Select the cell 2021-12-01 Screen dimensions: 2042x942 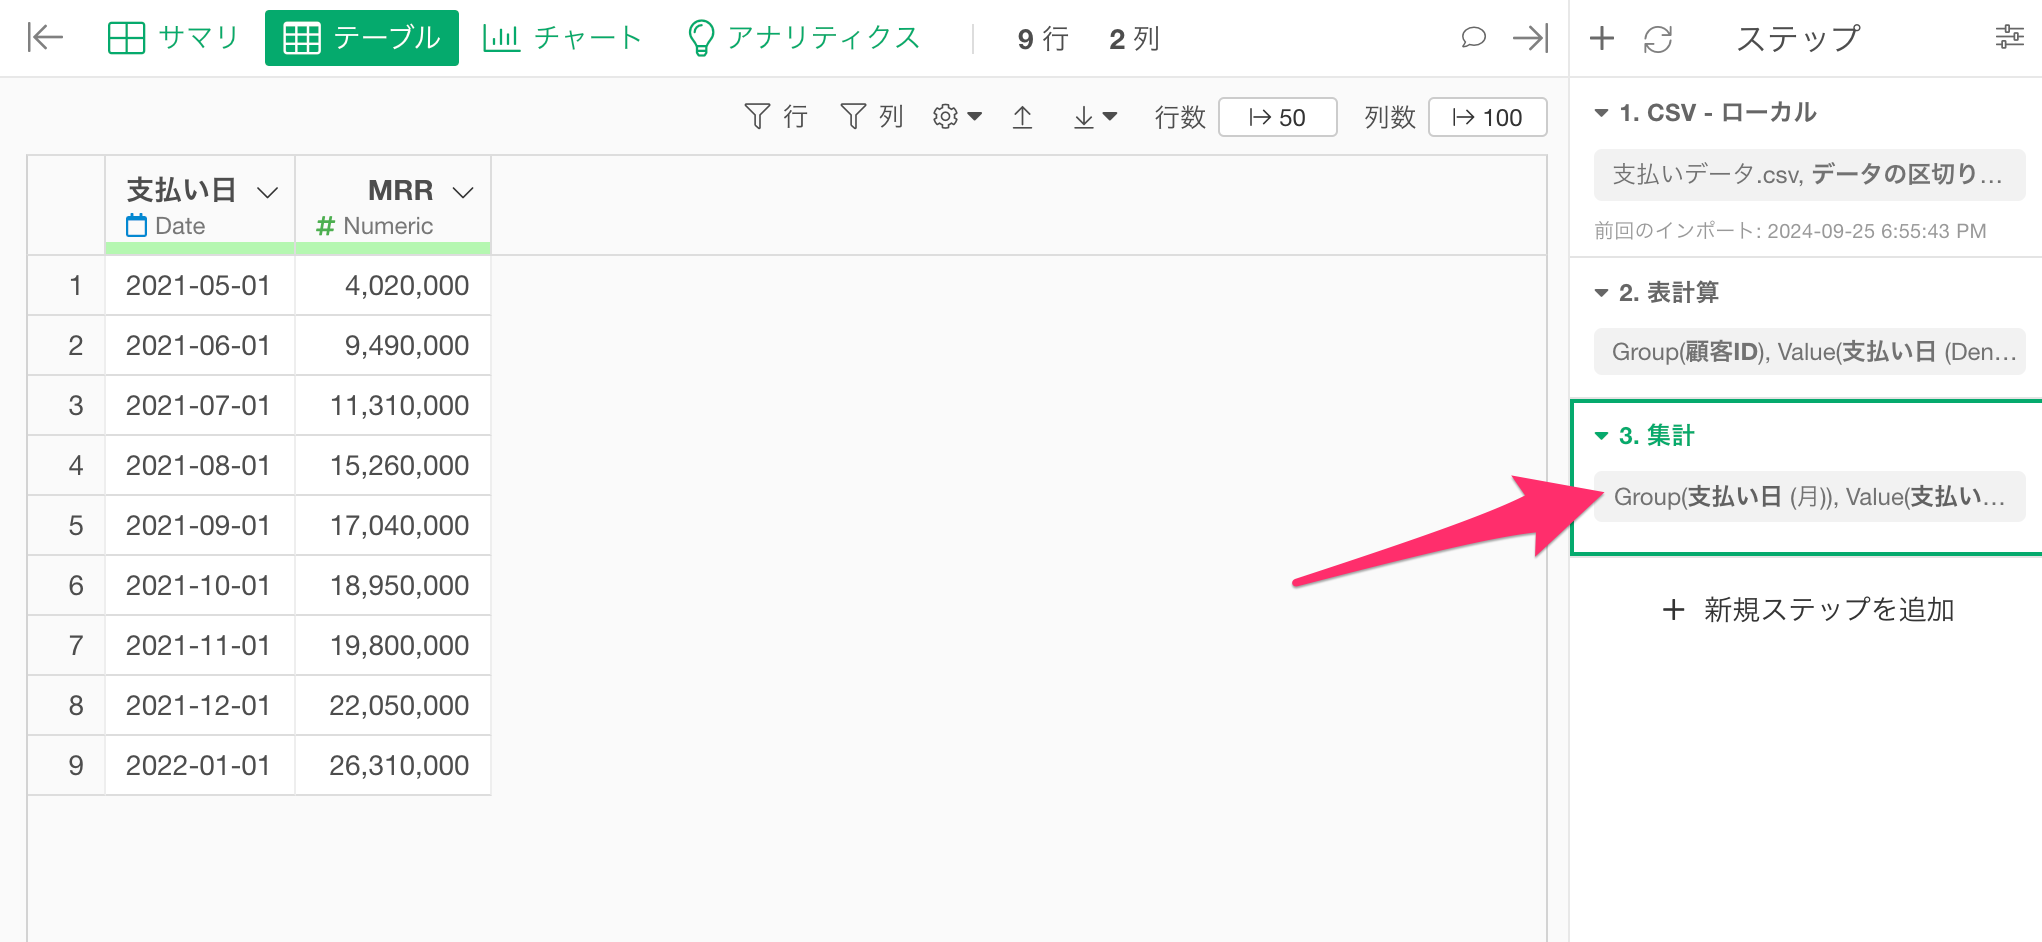click(x=199, y=706)
